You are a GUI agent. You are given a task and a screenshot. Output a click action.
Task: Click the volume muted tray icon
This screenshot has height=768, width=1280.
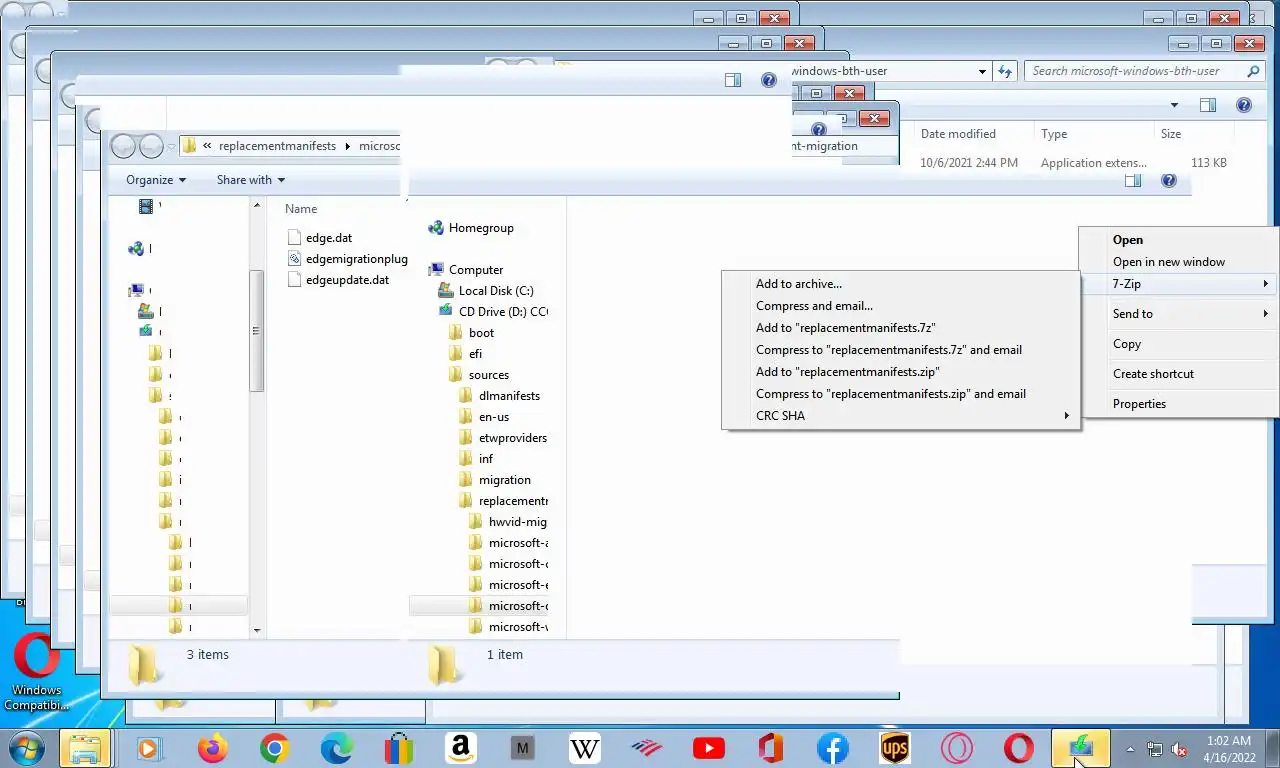(1179, 749)
